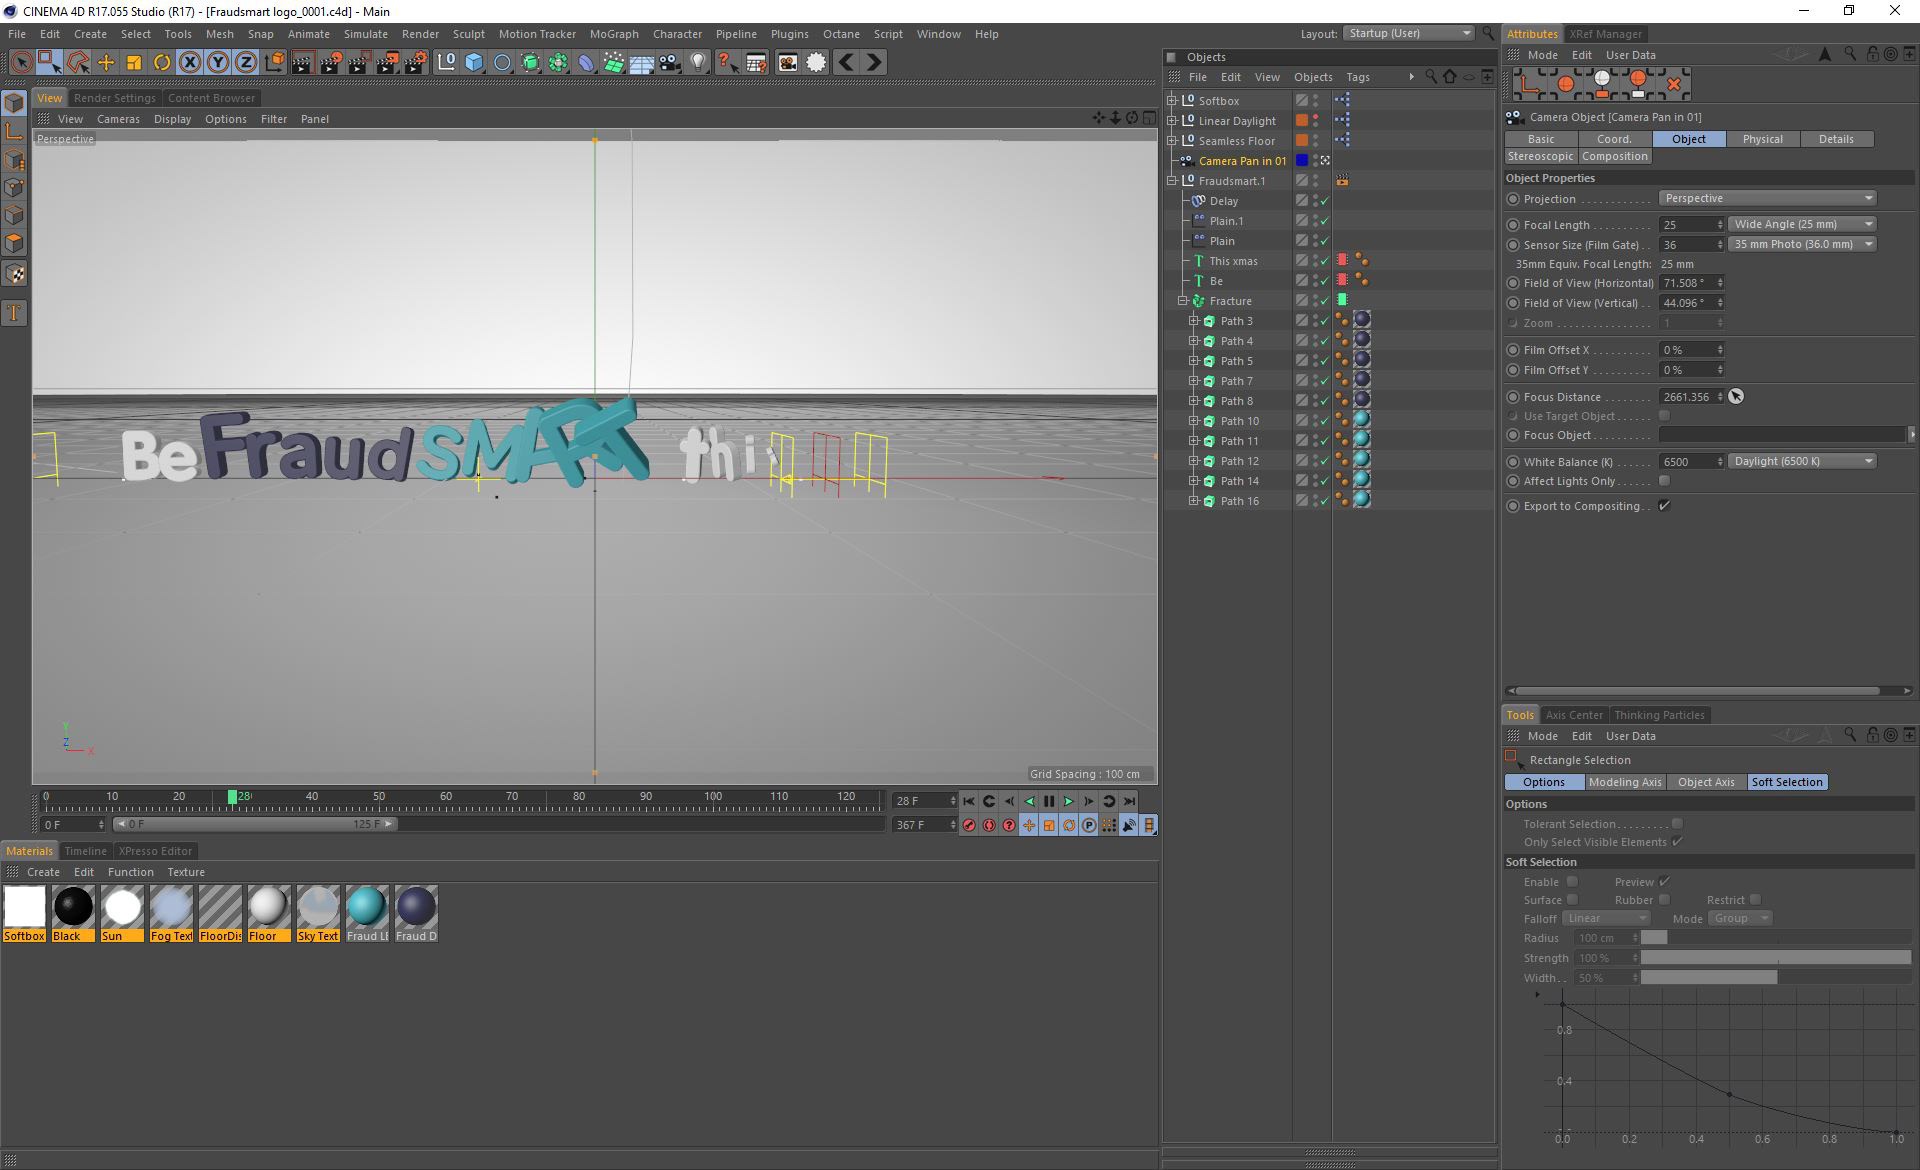Select the Modeling Axis button

(1625, 782)
